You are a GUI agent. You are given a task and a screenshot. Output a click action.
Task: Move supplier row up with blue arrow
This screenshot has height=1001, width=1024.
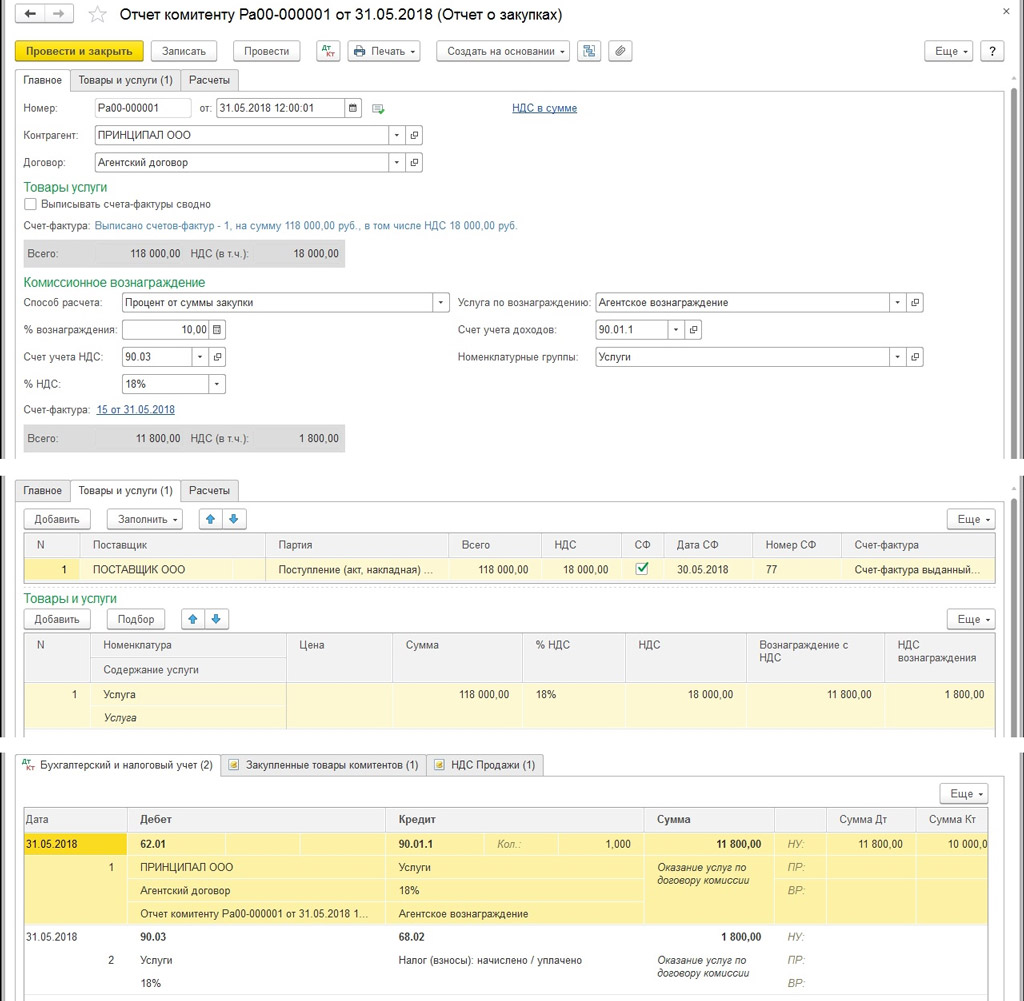(210, 519)
